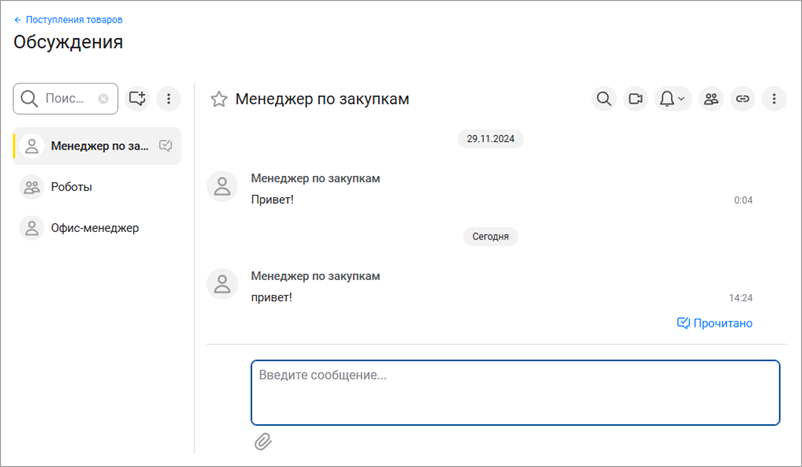The image size is (802, 467).
Task: Select the Роботы conversation
Action: pyautogui.click(x=72, y=187)
